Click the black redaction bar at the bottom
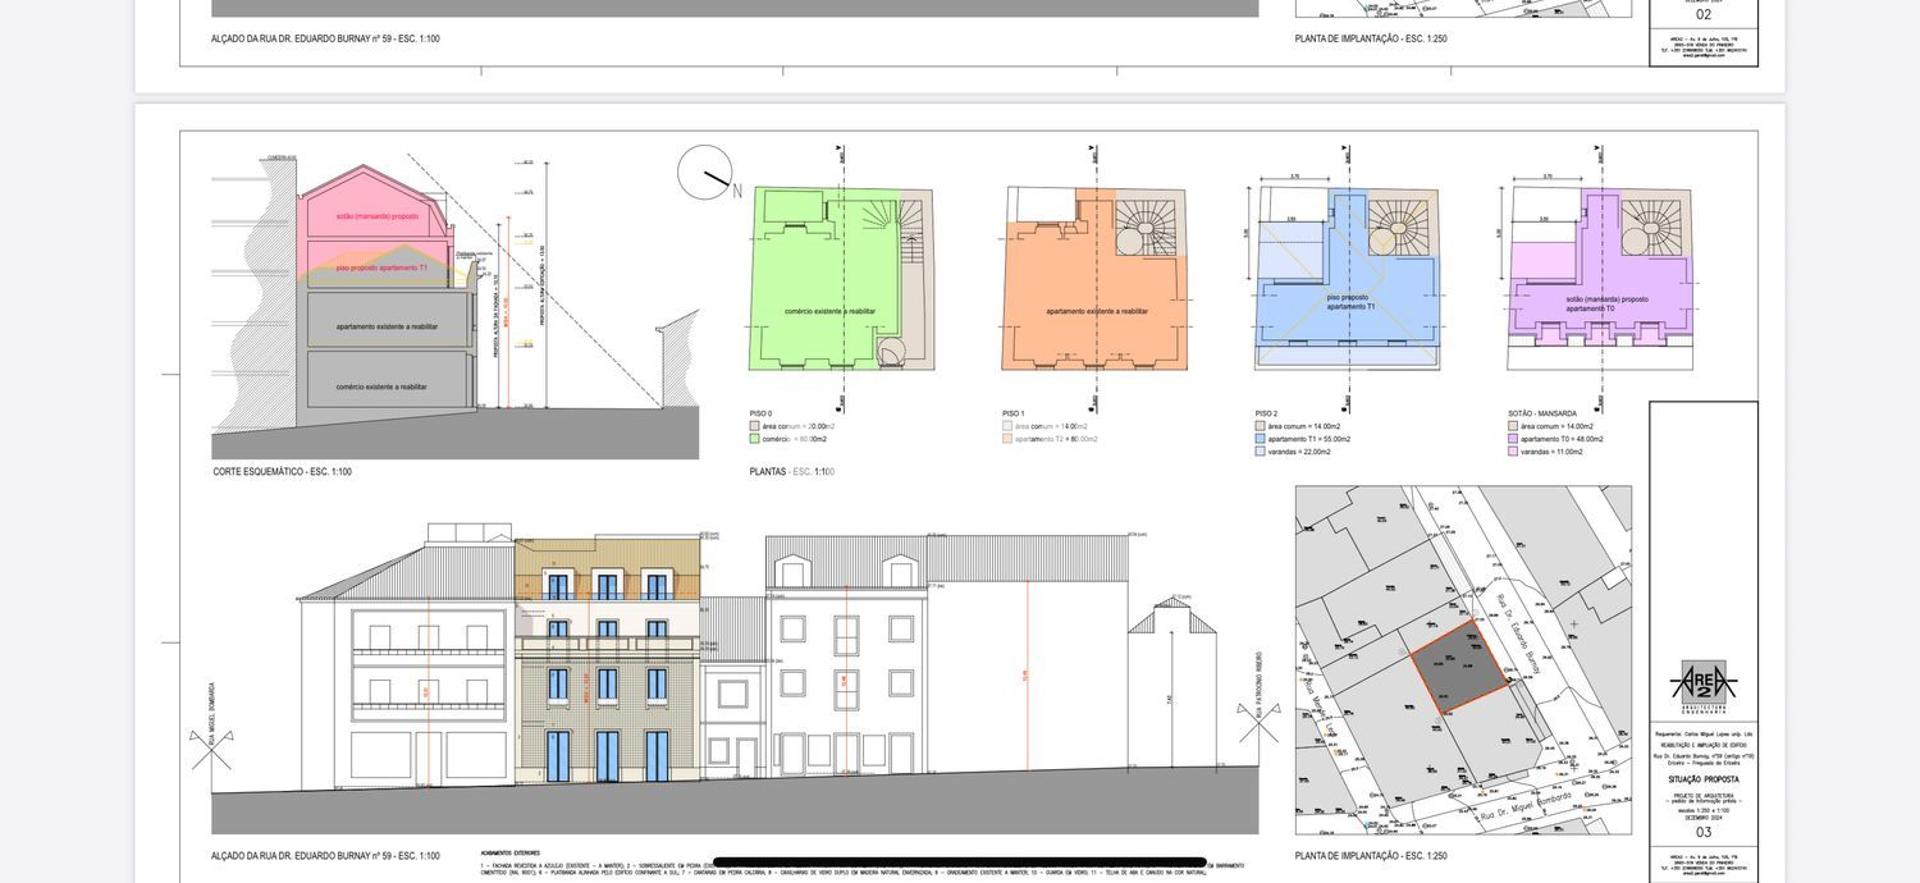The image size is (1920, 883). [959, 862]
